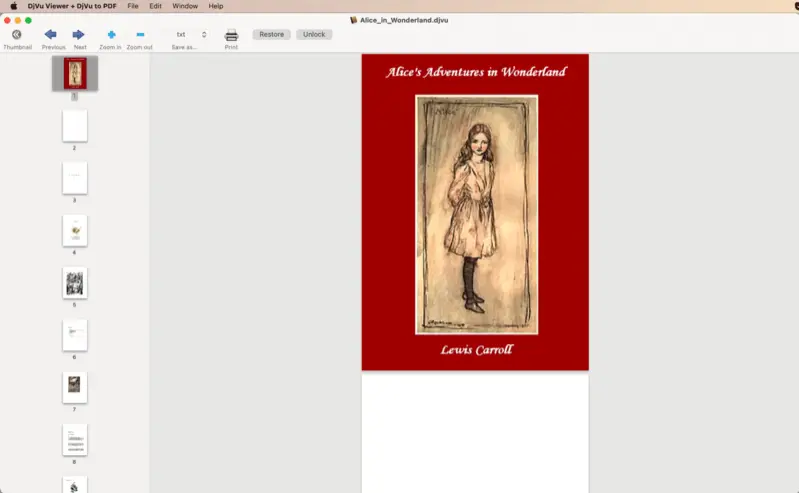This screenshot has width=799, height=493.
Task: Select page 1 cover thumbnail
Action: (75, 73)
